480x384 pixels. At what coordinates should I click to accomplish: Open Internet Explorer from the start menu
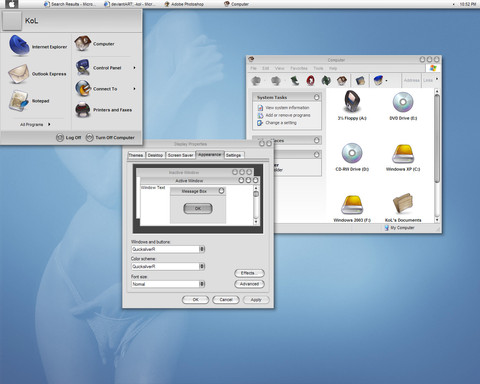[x=37, y=46]
